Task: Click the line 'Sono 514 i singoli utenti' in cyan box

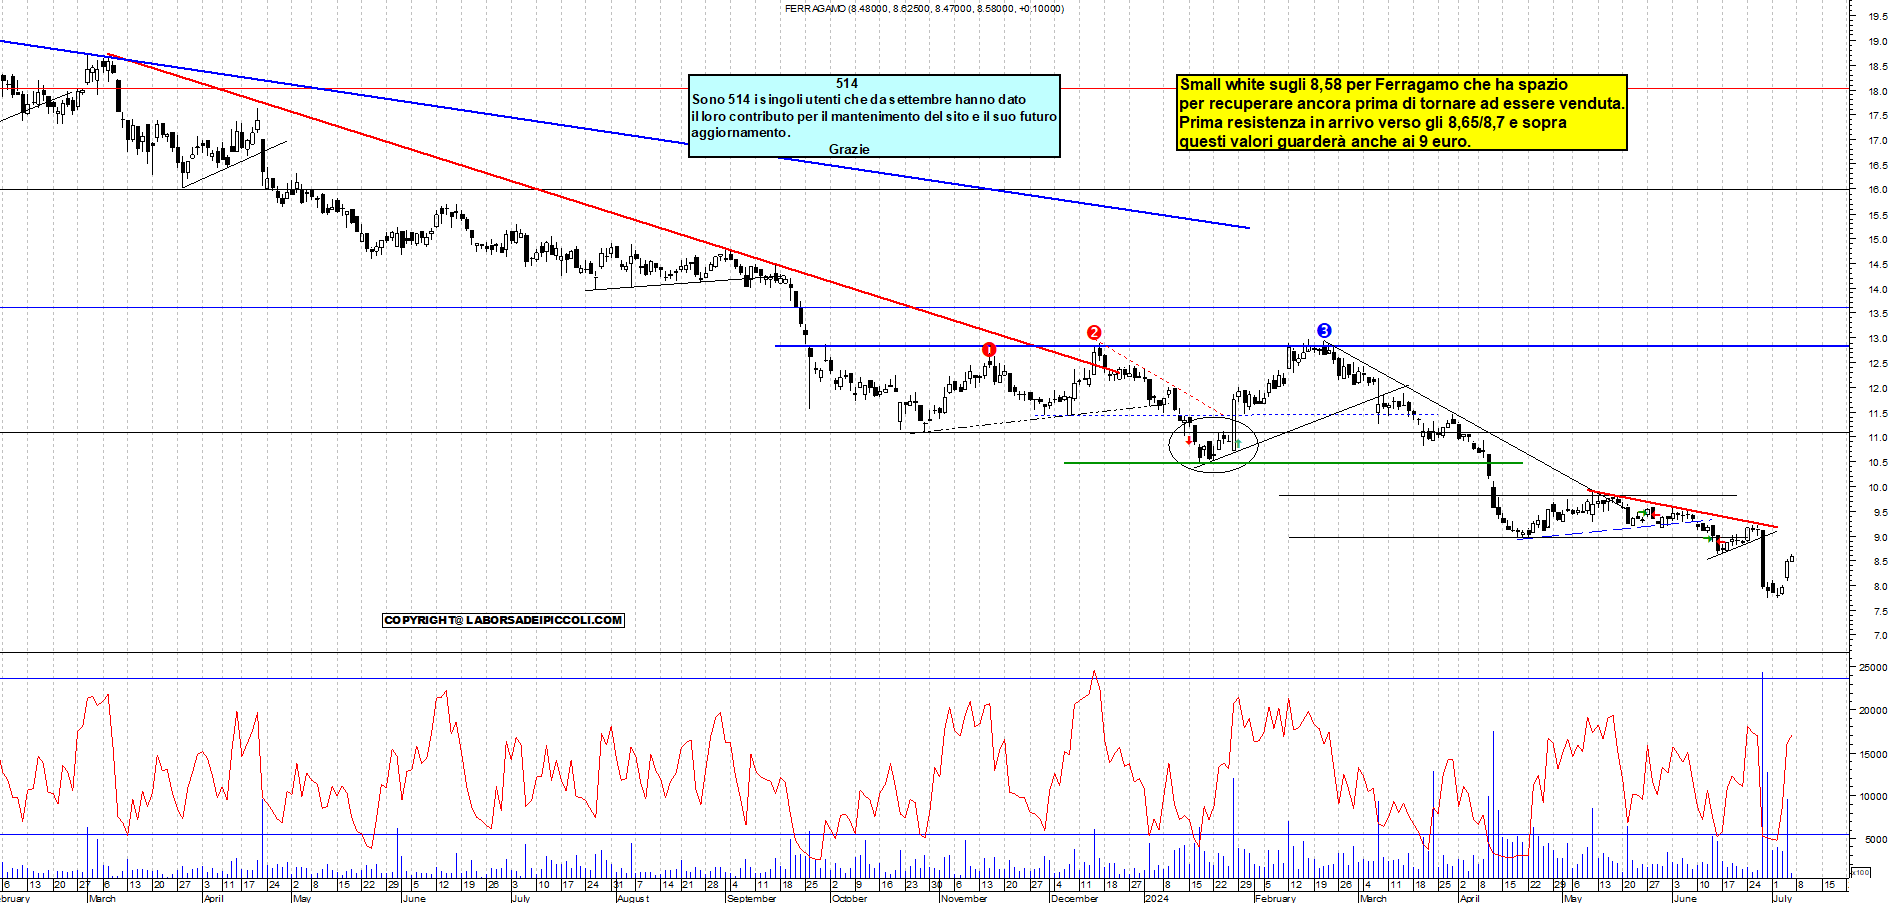Action: pos(859,99)
